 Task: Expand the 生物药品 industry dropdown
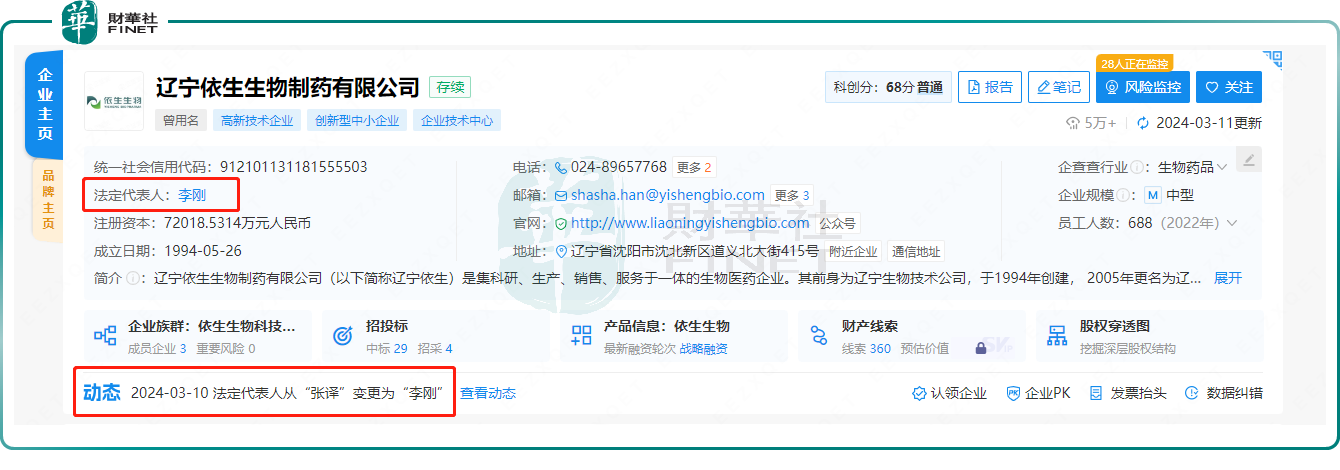1222,167
